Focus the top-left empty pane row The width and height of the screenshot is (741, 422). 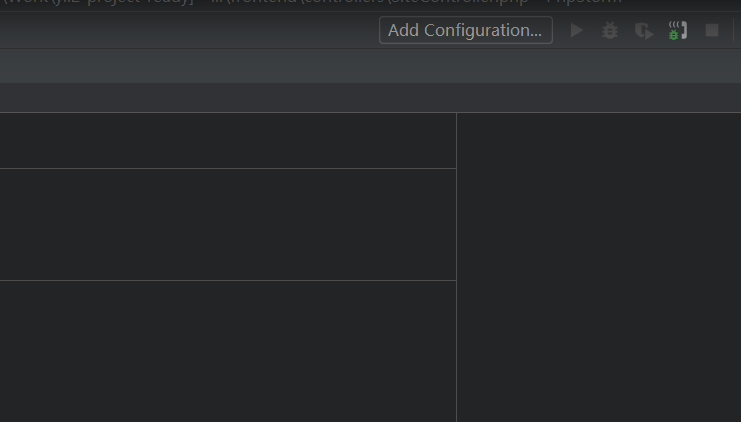point(228,141)
